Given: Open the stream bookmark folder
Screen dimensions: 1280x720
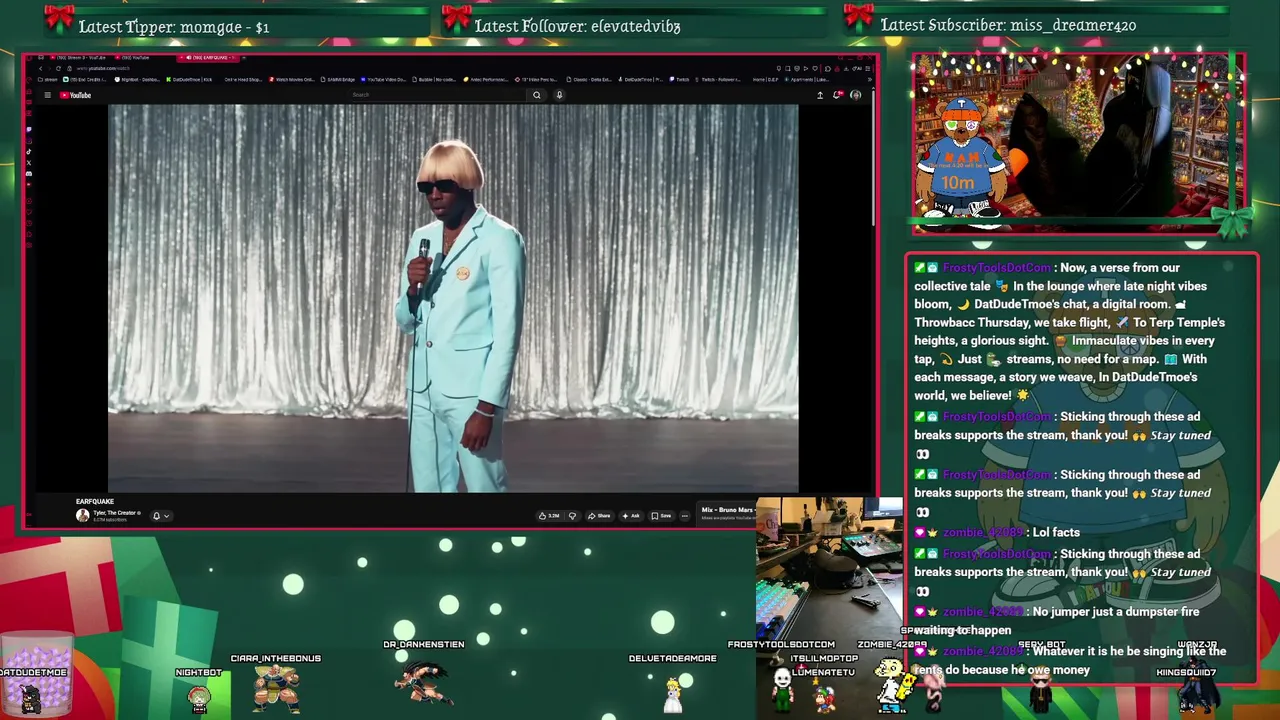Looking at the screenshot, I should [x=48, y=80].
